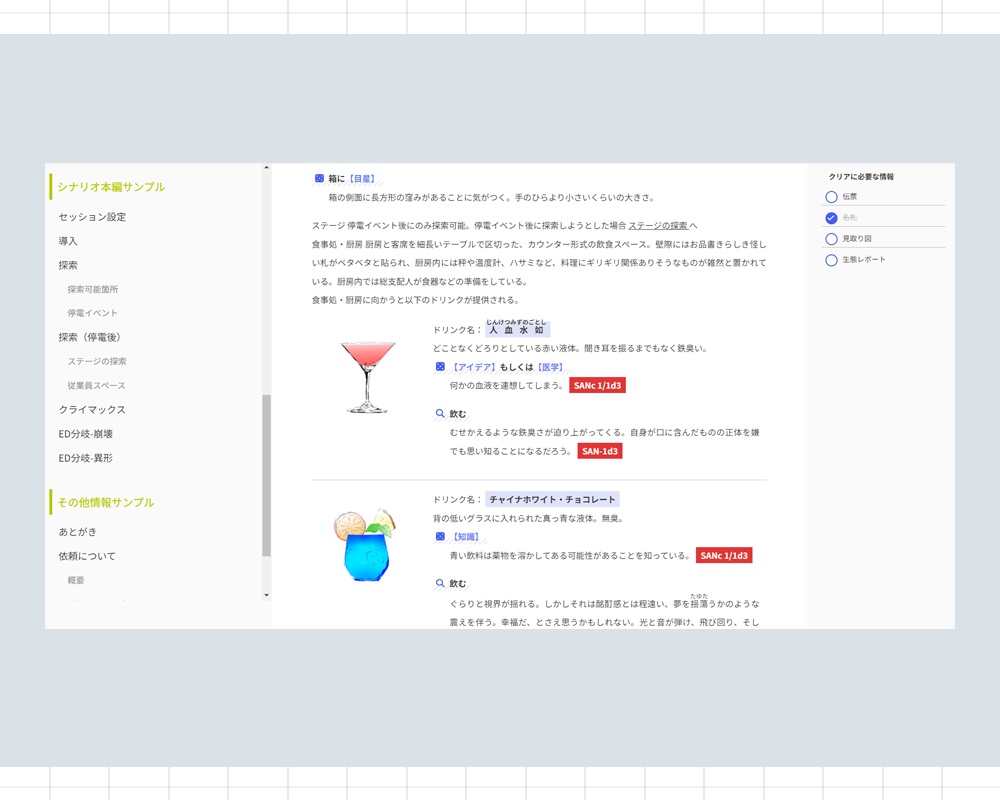The width and height of the screenshot is (1000, 800).
Task: Click the dice icon before the 【知識】 check
Action: tap(440, 536)
